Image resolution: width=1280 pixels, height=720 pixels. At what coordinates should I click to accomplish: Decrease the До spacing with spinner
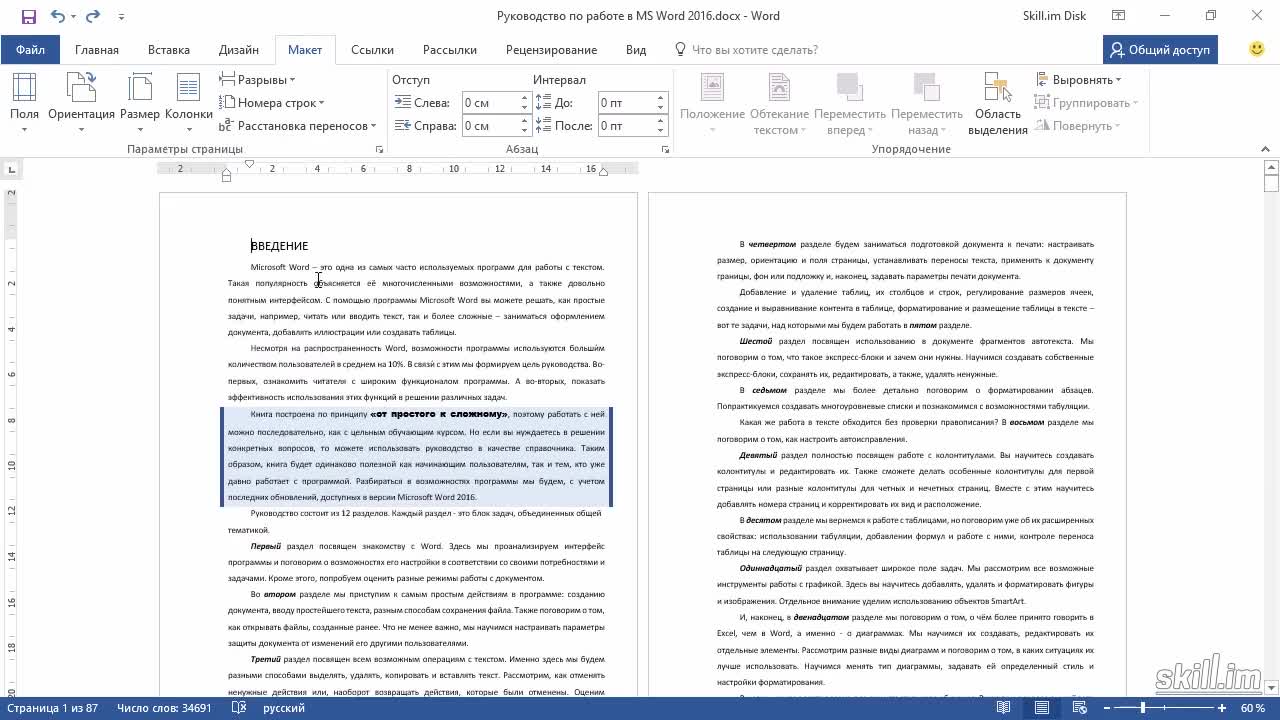point(660,108)
